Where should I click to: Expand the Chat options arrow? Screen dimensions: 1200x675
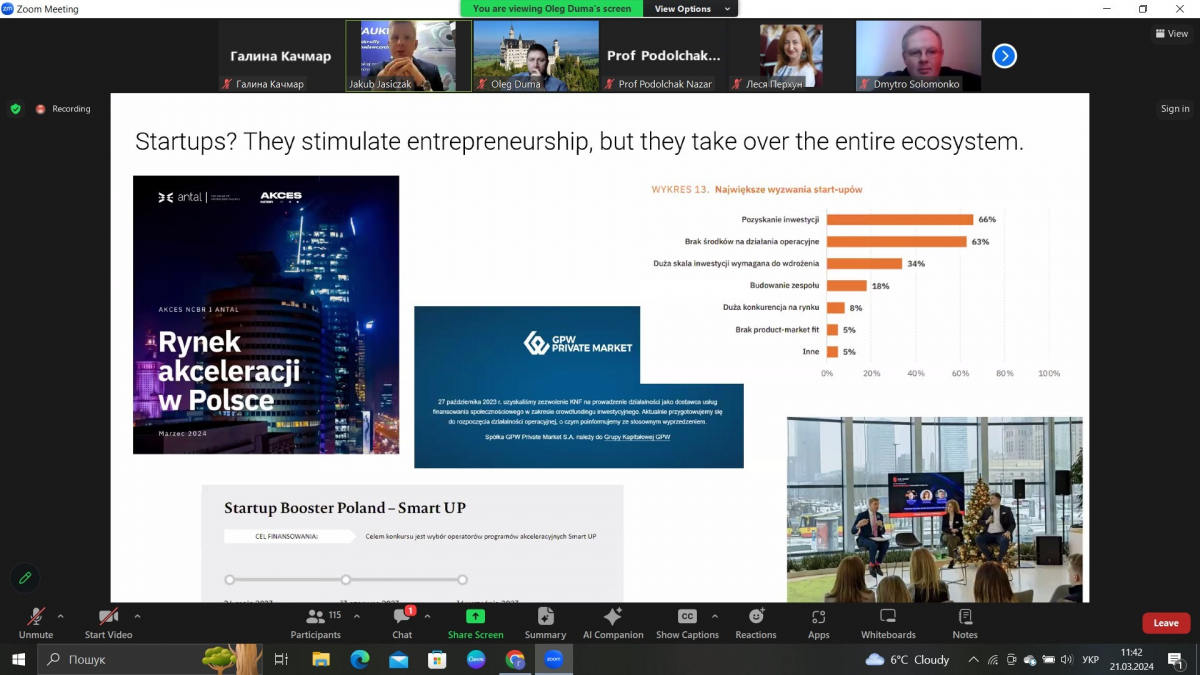coord(427,616)
